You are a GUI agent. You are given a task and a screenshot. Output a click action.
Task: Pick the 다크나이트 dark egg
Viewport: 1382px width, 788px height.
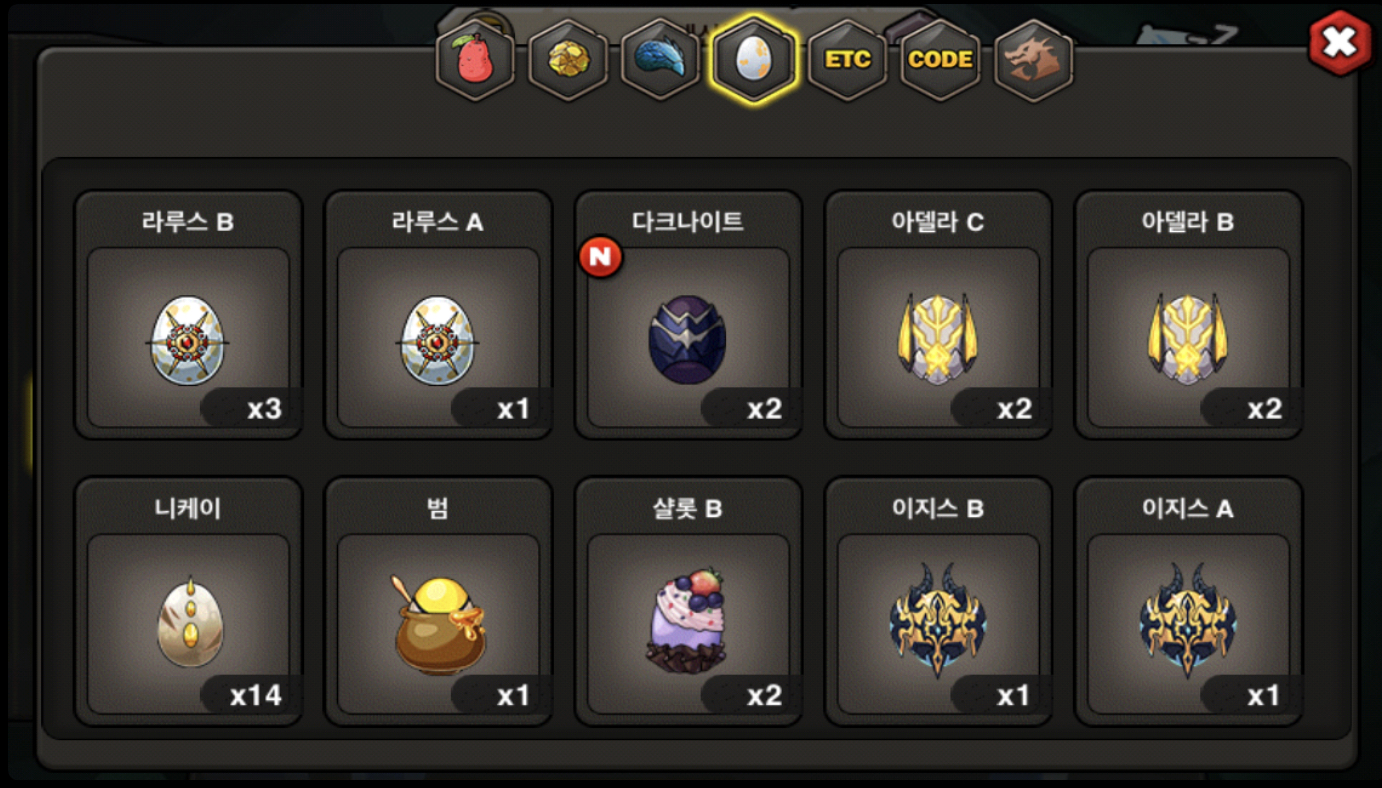click(x=688, y=315)
